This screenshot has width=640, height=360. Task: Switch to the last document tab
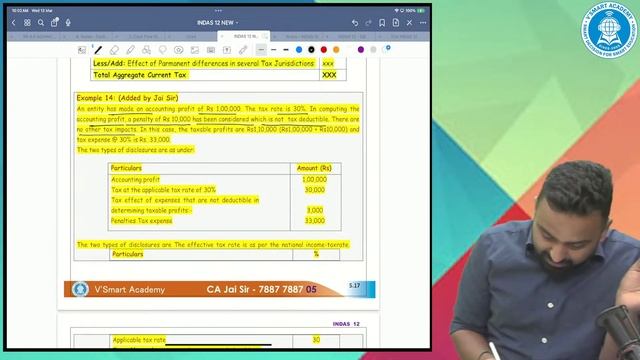tap(403, 36)
